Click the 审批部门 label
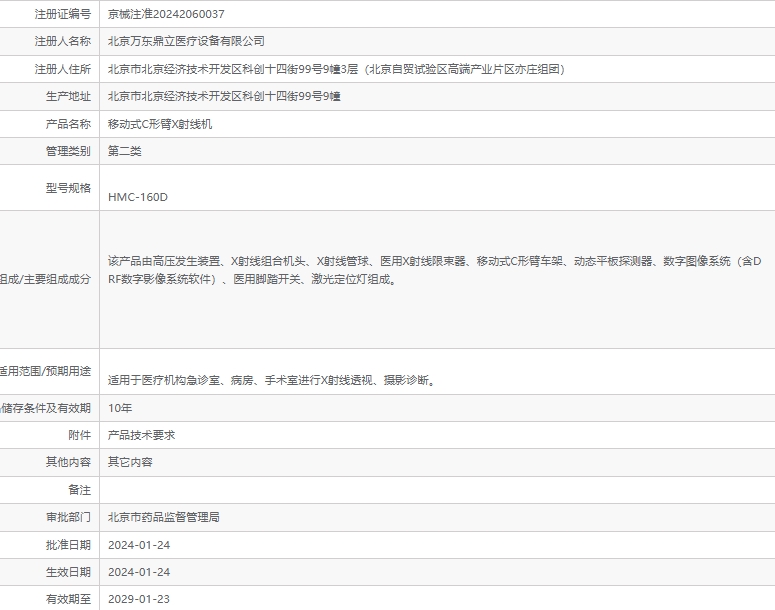The width and height of the screenshot is (775, 610). pyautogui.click(x=68, y=518)
